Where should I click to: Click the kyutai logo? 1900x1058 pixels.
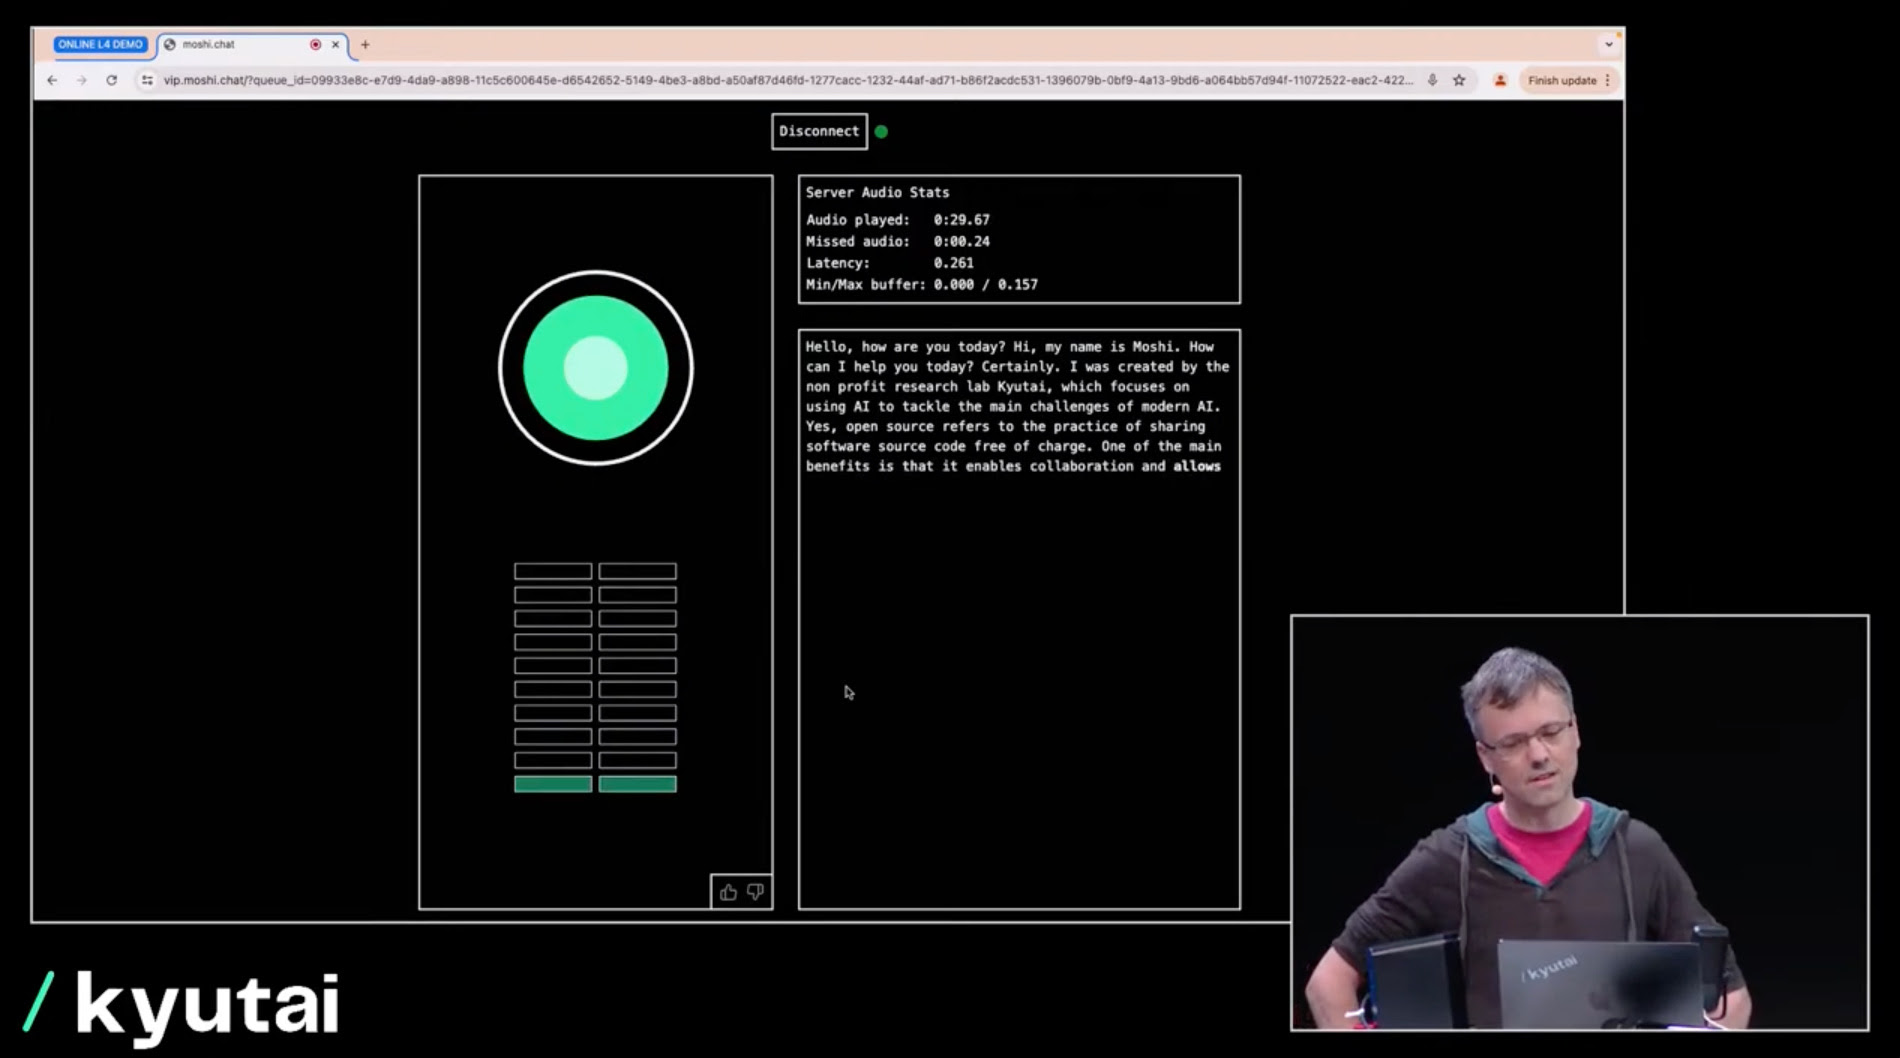click(x=183, y=1004)
